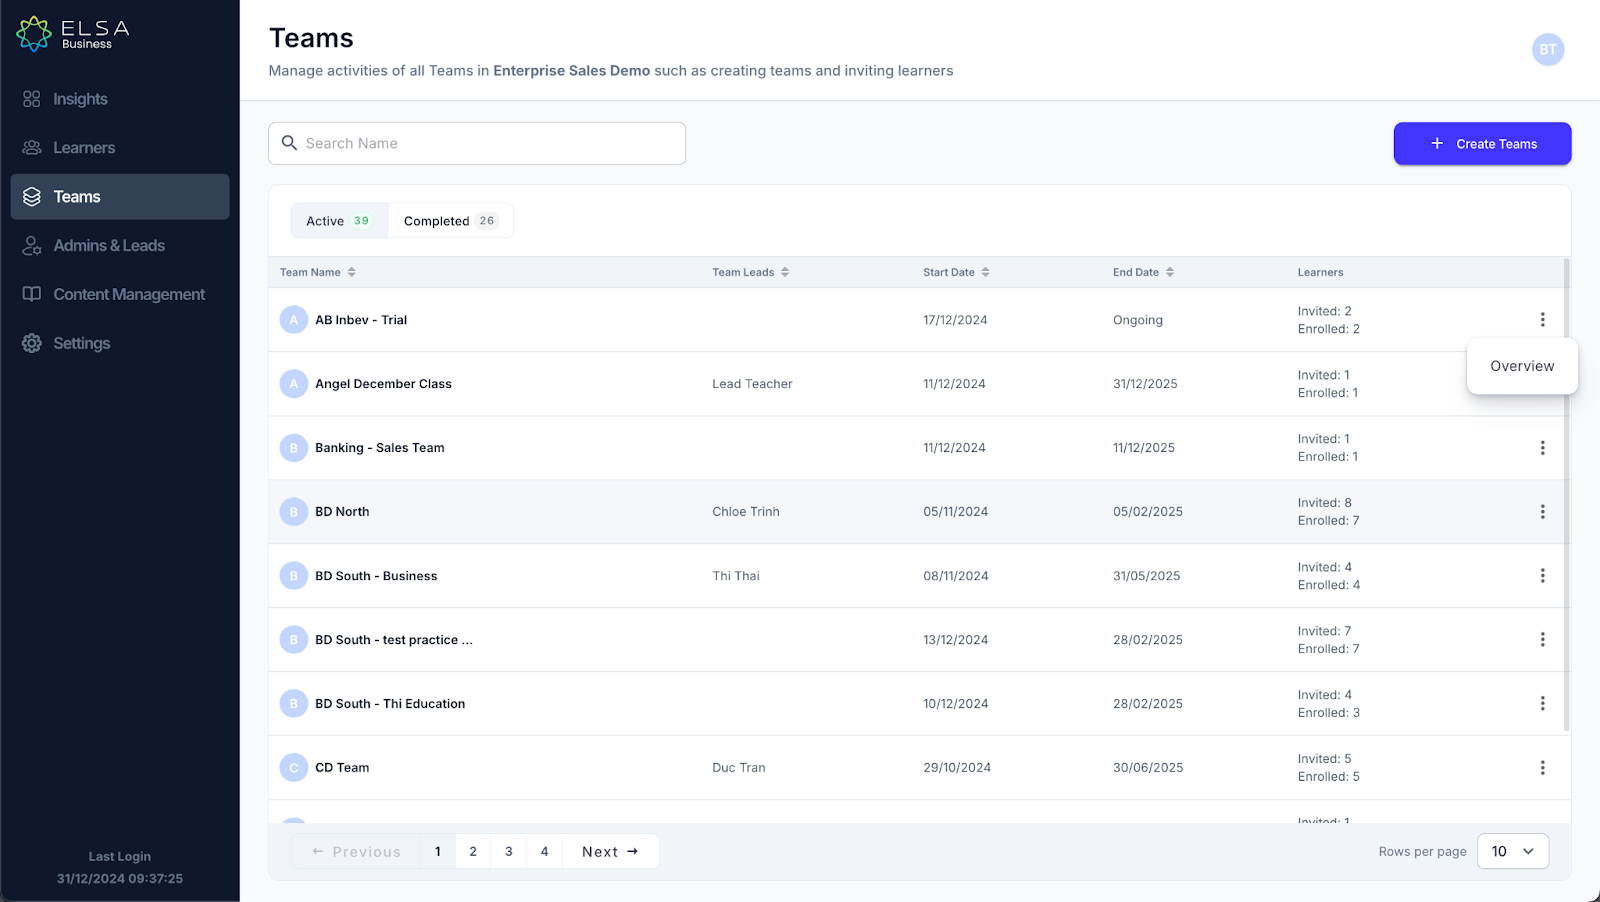Click avatar icon of BD South - Business
The height and width of the screenshot is (902, 1600).
click(294, 576)
